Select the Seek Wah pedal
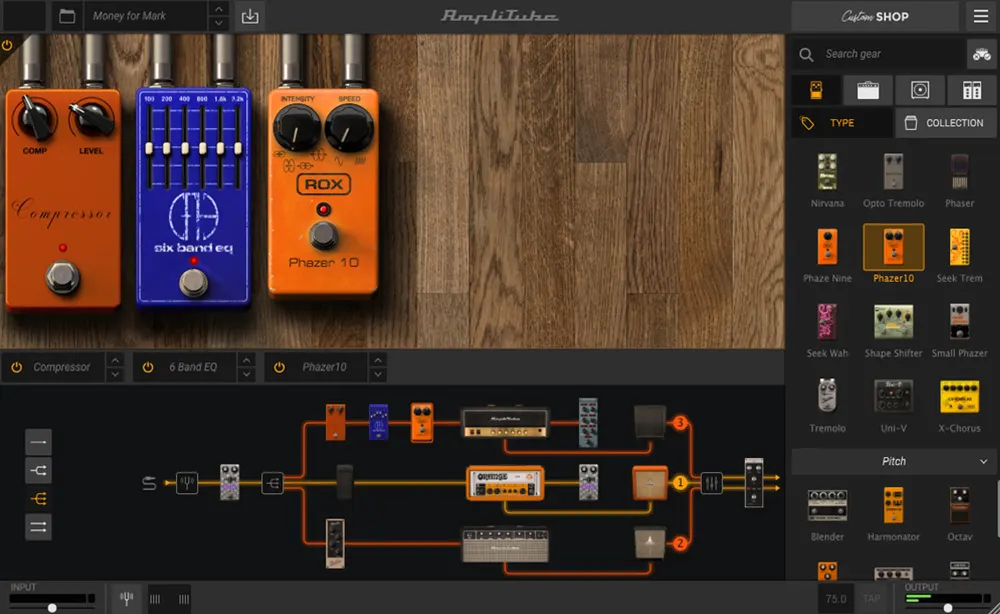The height and width of the screenshot is (614, 1000). click(x=827, y=330)
